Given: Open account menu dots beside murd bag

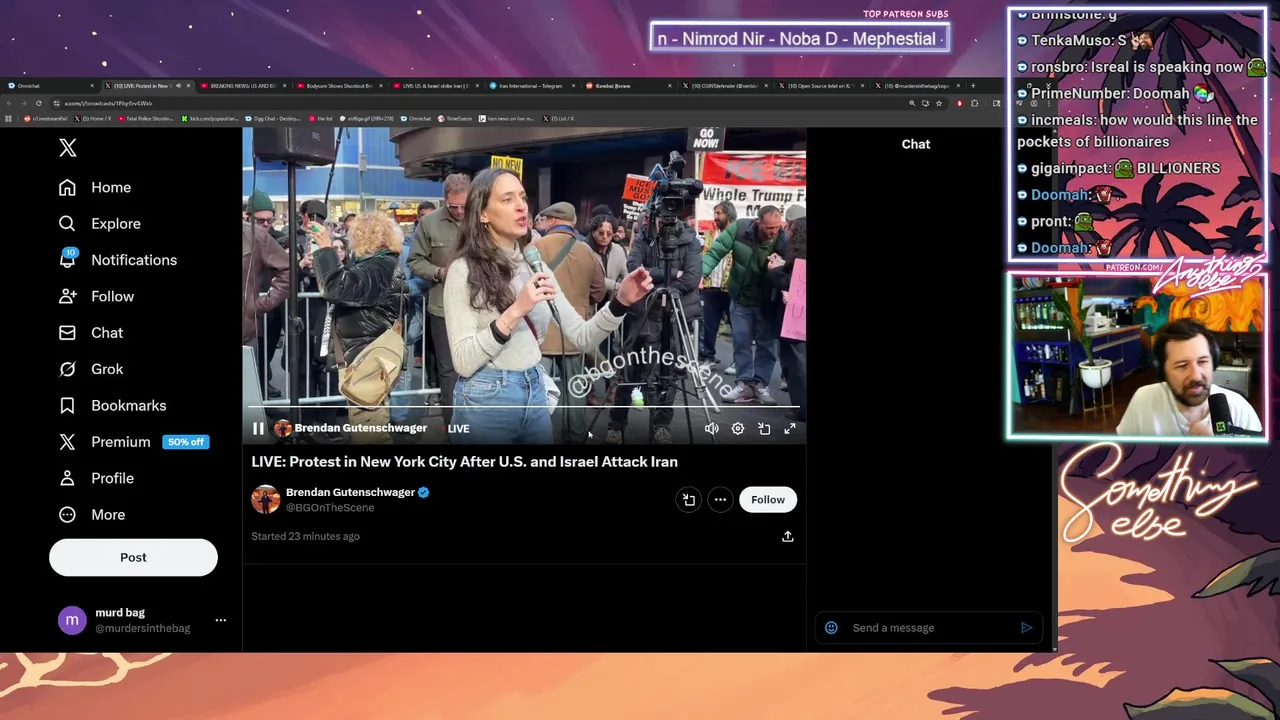Looking at the screenshot, I should click(x=221, y=620).
